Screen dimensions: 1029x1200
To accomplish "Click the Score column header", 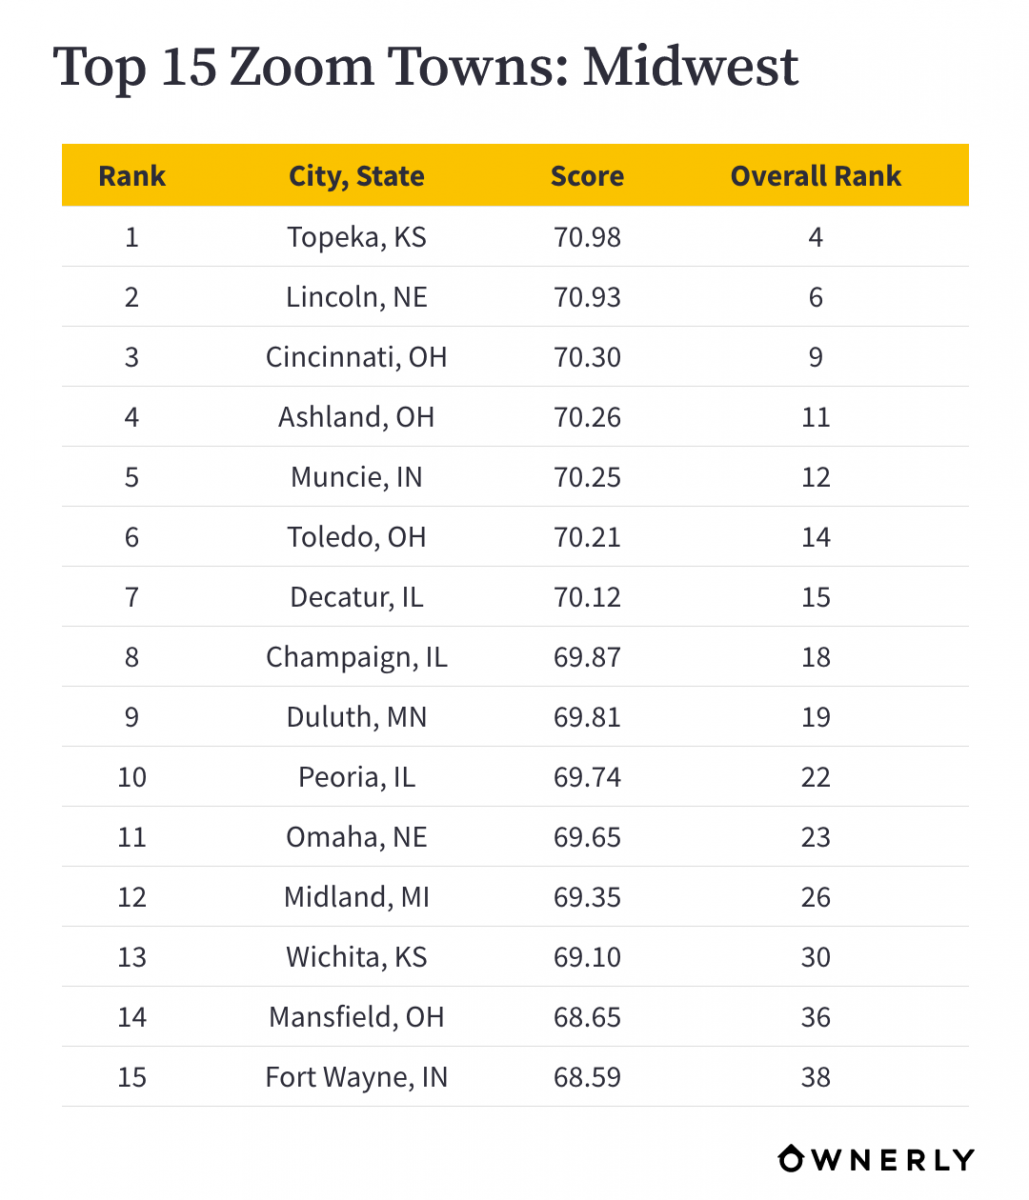I will [587, 176].
